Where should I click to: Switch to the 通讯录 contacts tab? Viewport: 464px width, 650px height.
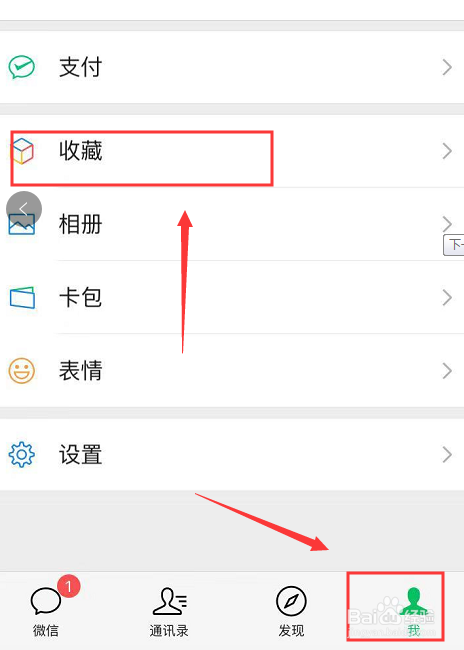[169, 612]
